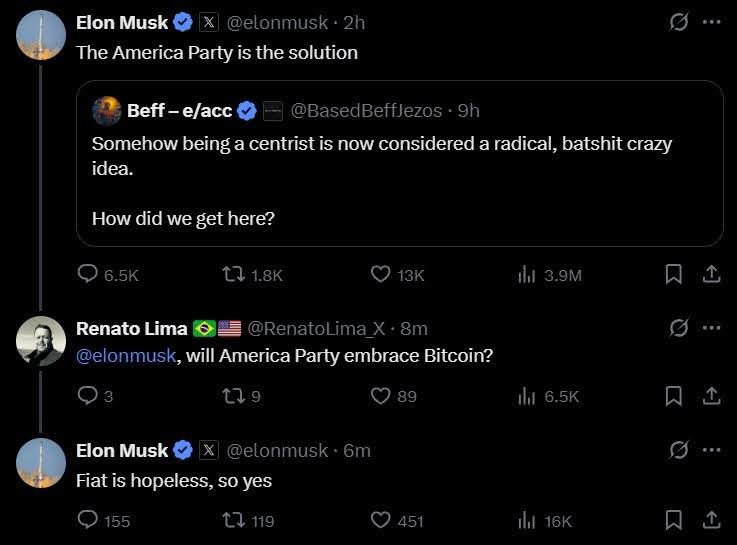
Task: View analytics showing 3.9M views
Action: 527,274
